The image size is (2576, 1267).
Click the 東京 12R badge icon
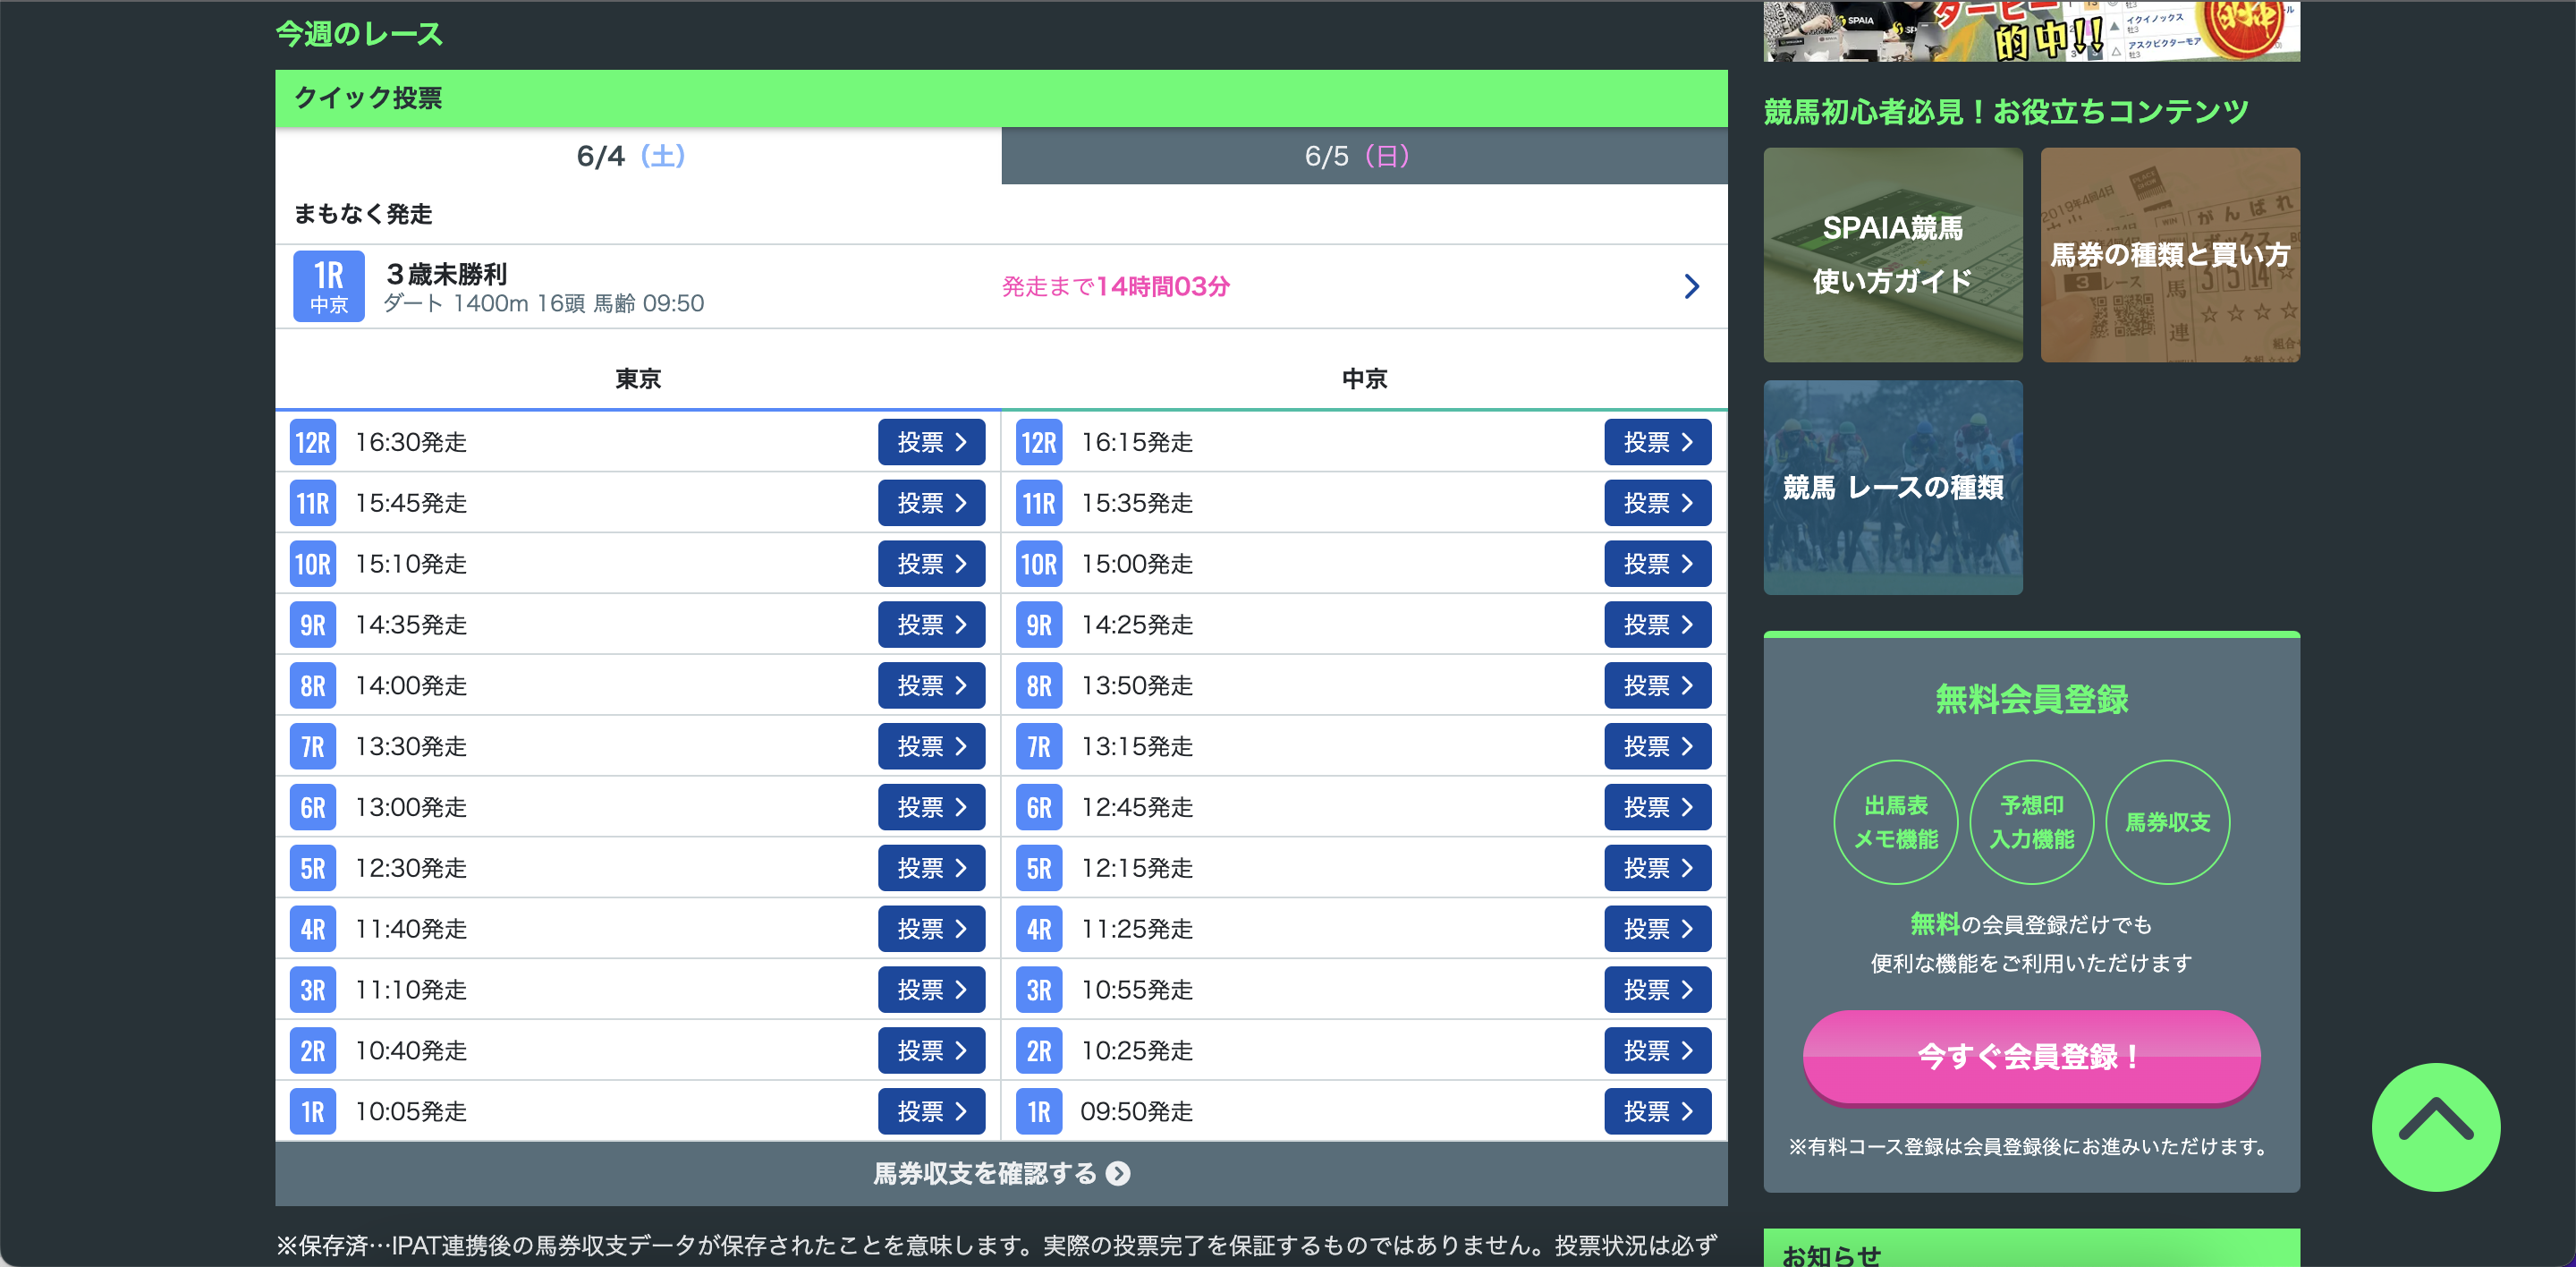(x=313, y=442)
